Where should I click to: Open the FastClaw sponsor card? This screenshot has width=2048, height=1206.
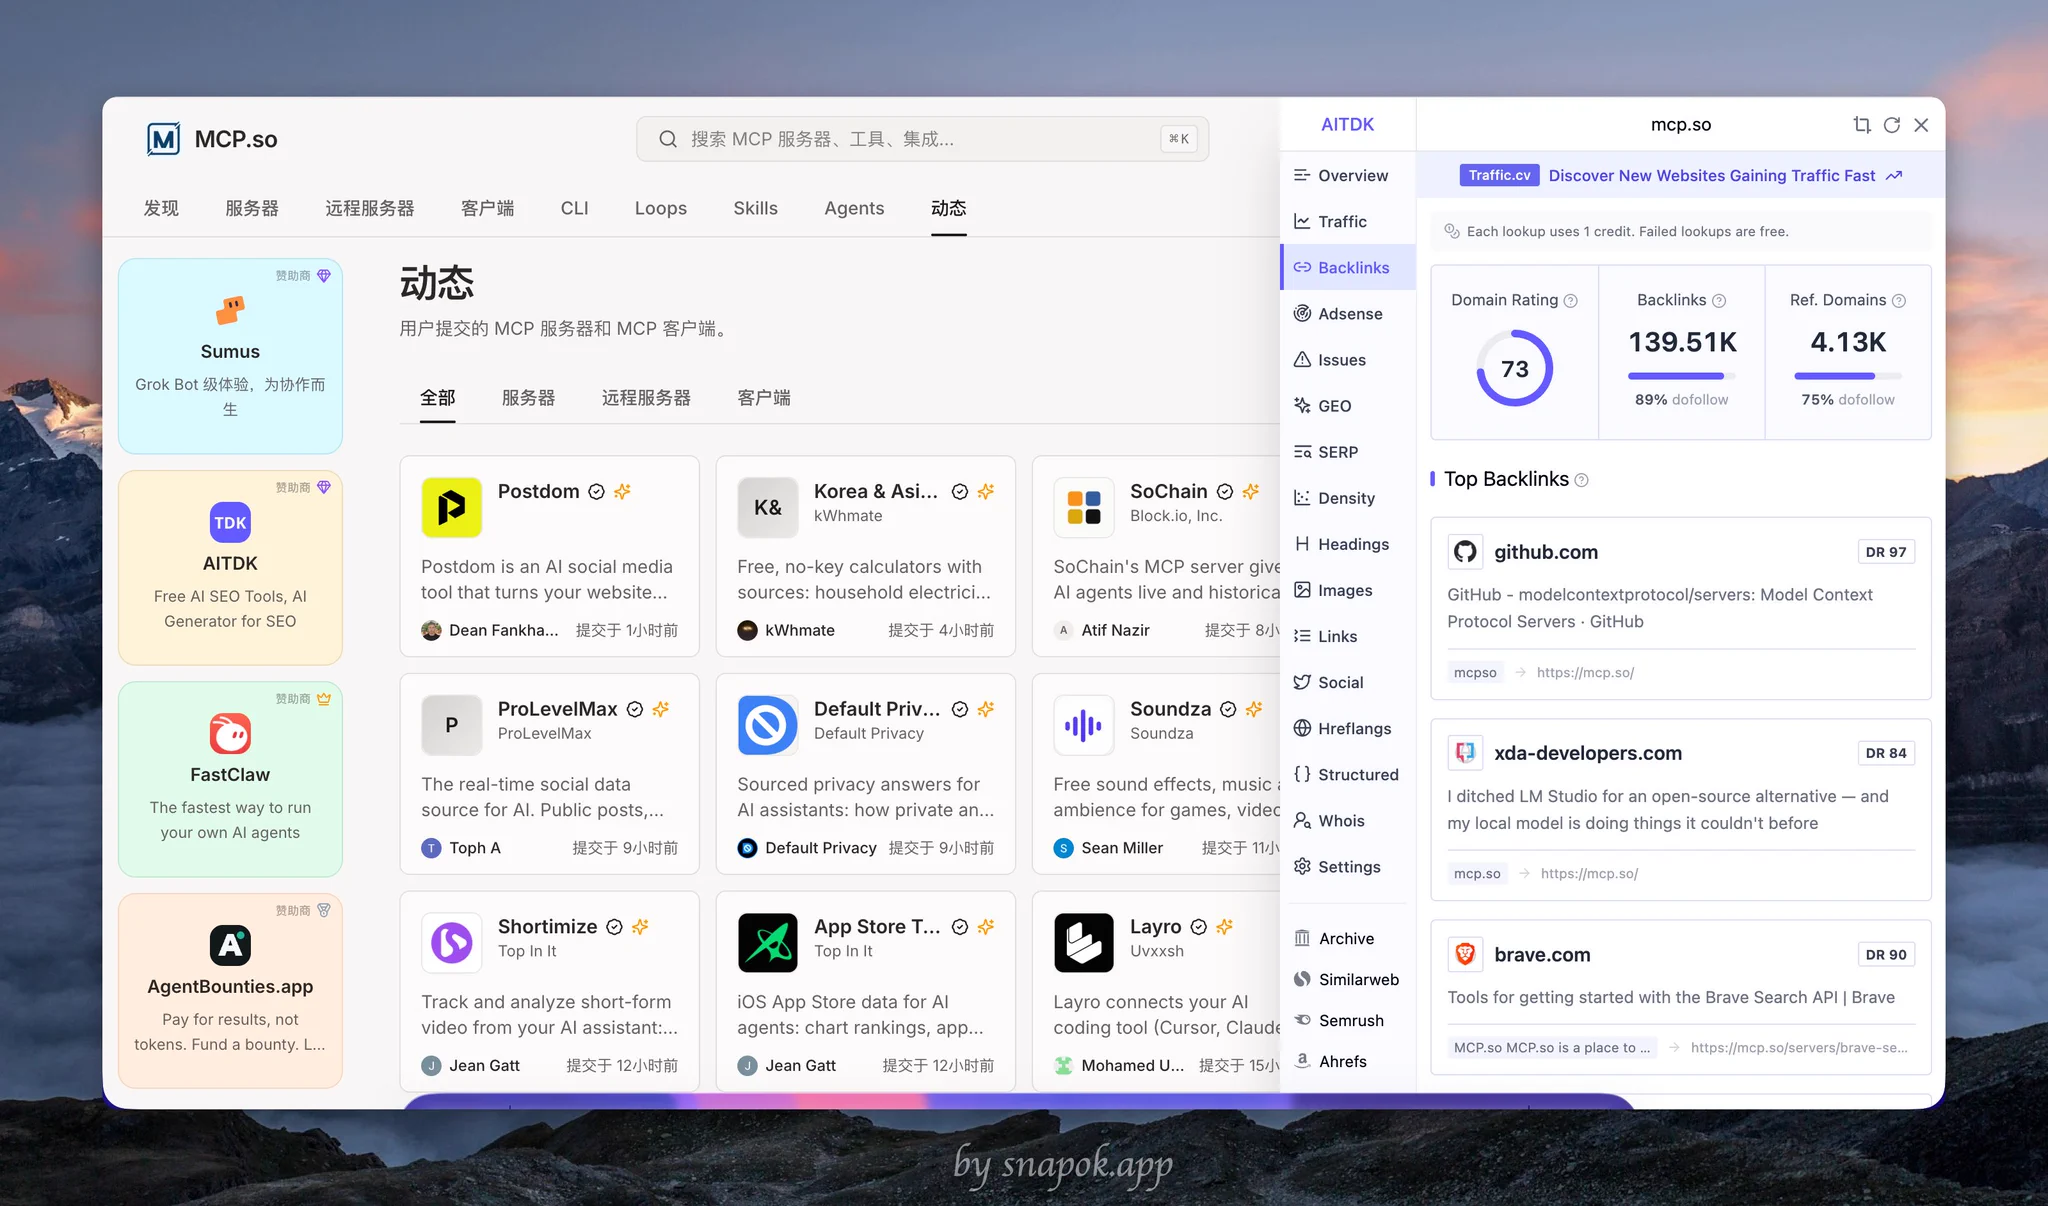click(230, 779)
